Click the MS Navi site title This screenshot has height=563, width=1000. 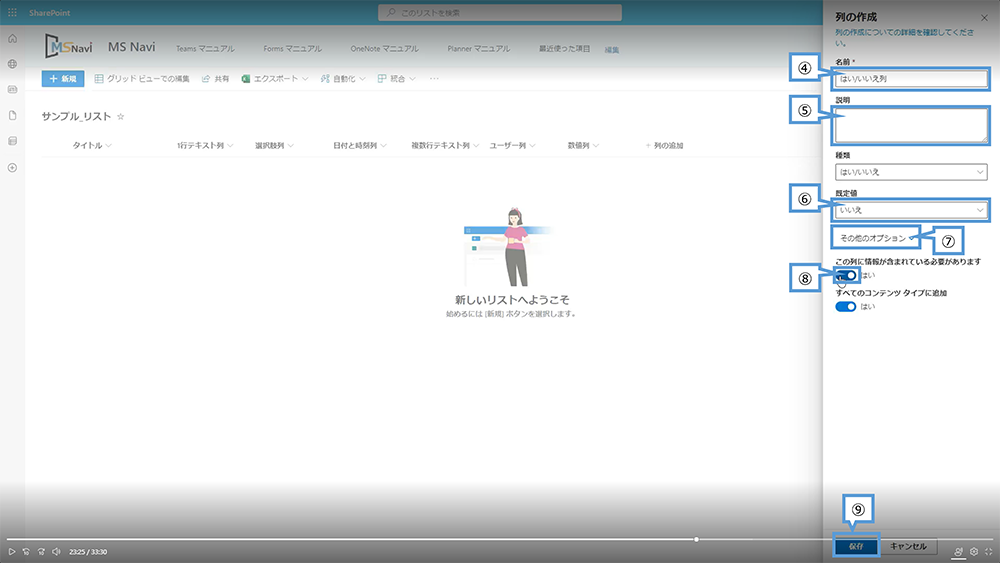(x=131, y=47)
